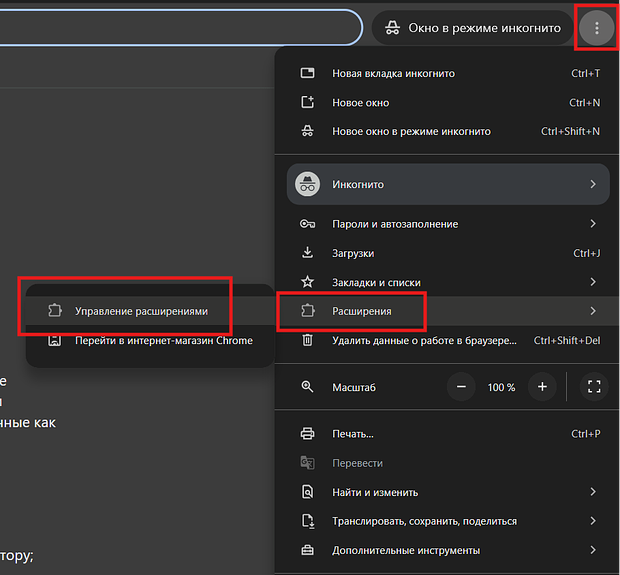Viewport: 620px width, 575px height.
Task: Click the puzzle icon in the submenu
Action: click(55, 311)
